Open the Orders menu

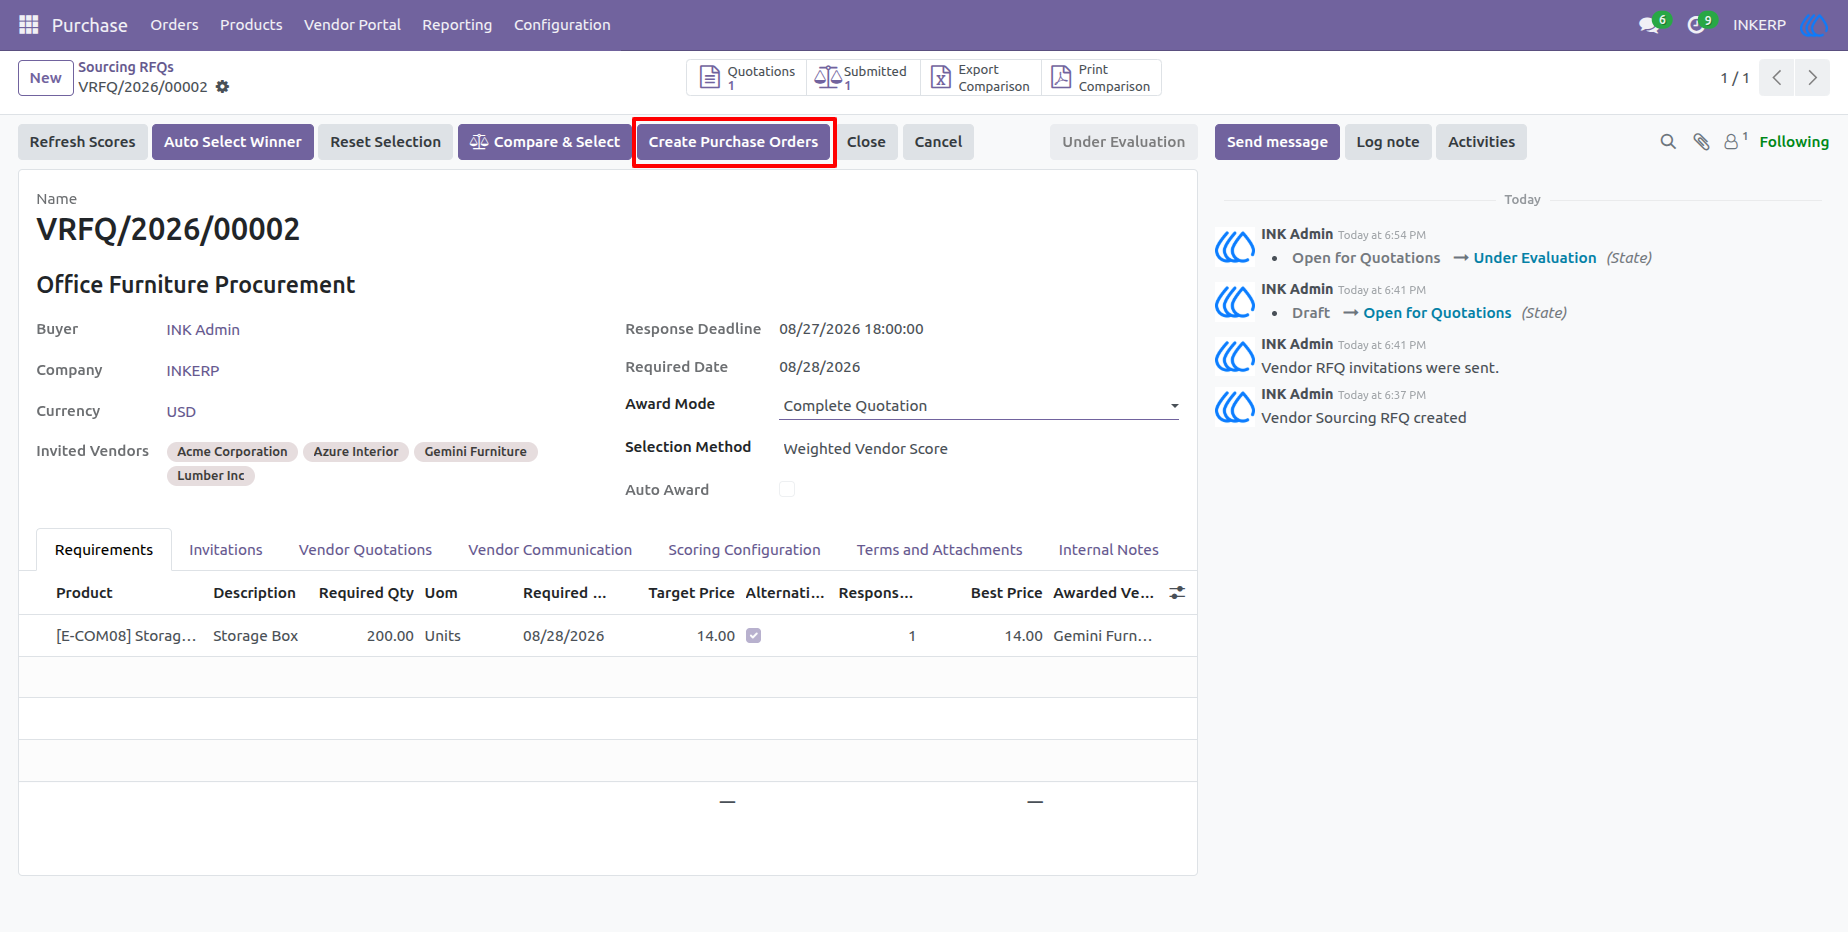coord(174,25)
